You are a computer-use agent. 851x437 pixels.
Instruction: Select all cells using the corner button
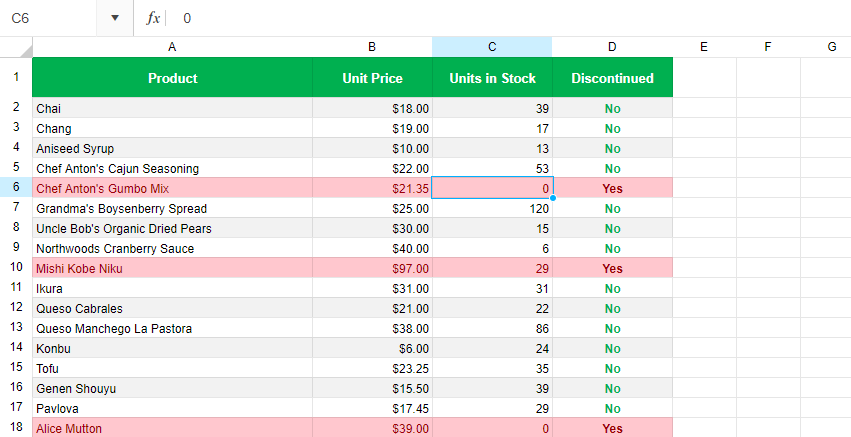[x=16, y=47]
